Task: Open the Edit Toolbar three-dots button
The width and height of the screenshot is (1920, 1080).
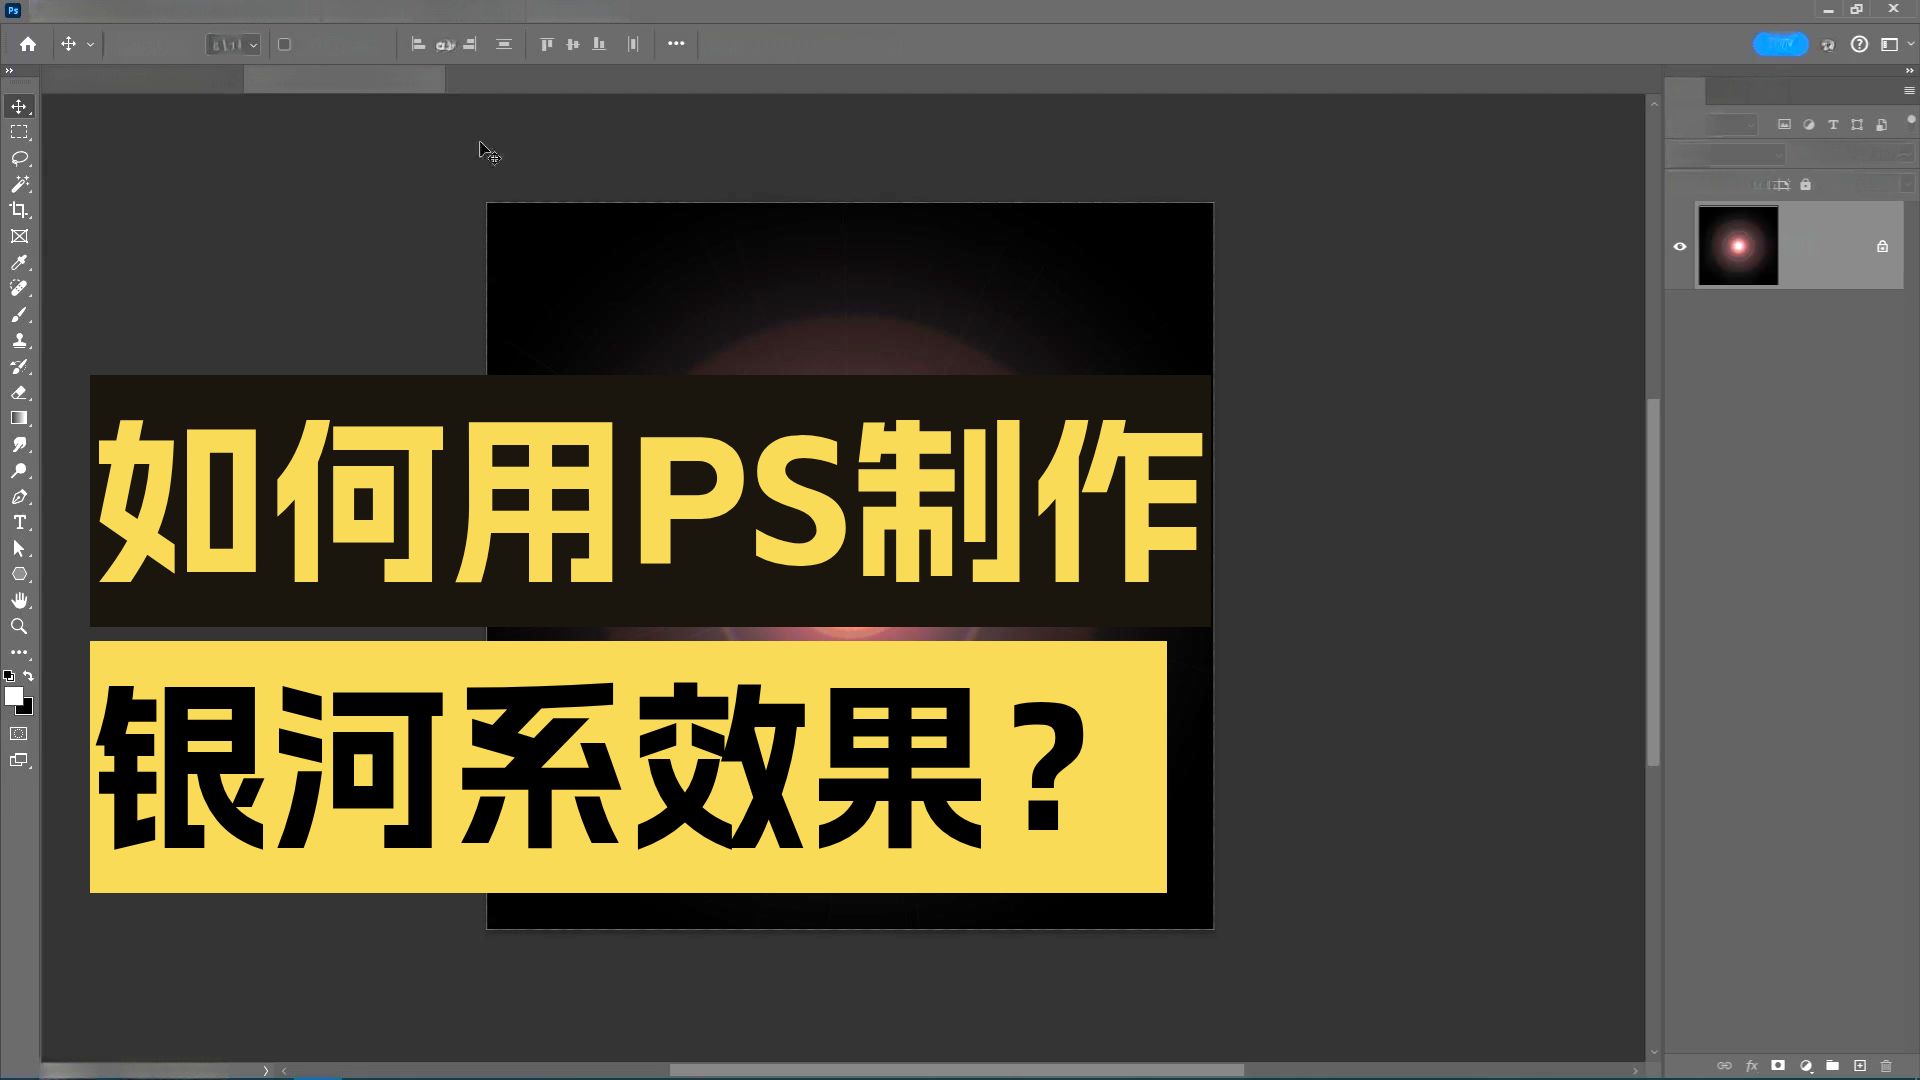Action: pos(19,652)
